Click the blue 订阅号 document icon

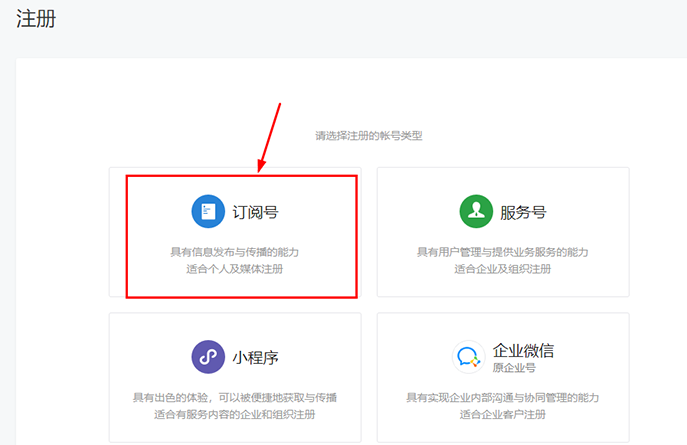[x=208, y=212]
